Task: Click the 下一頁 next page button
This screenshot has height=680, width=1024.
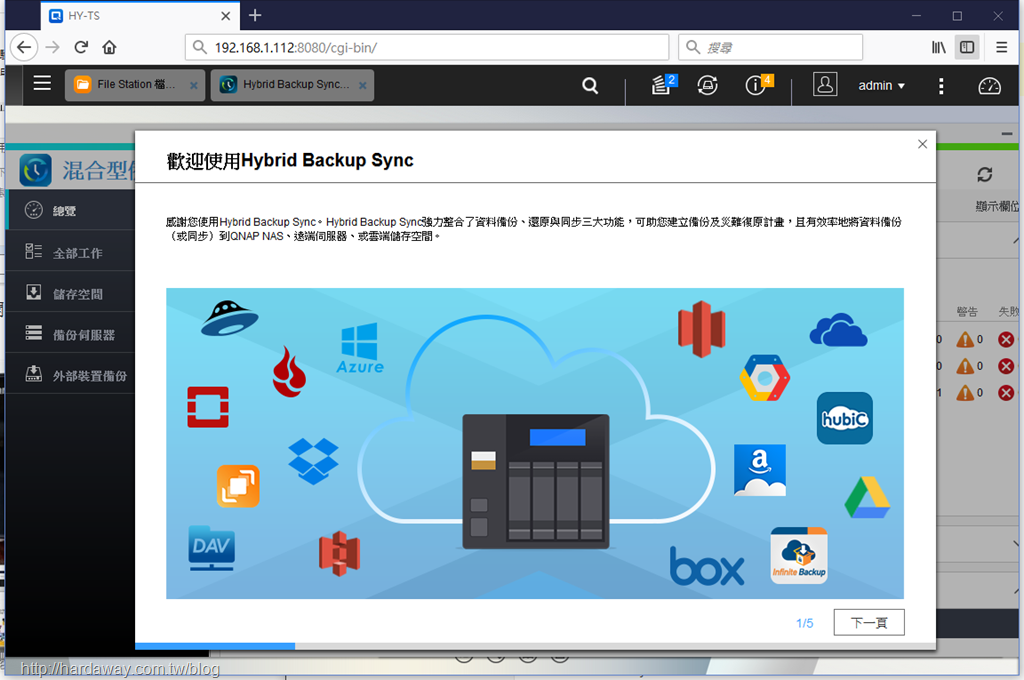Action: coord(869,623)
